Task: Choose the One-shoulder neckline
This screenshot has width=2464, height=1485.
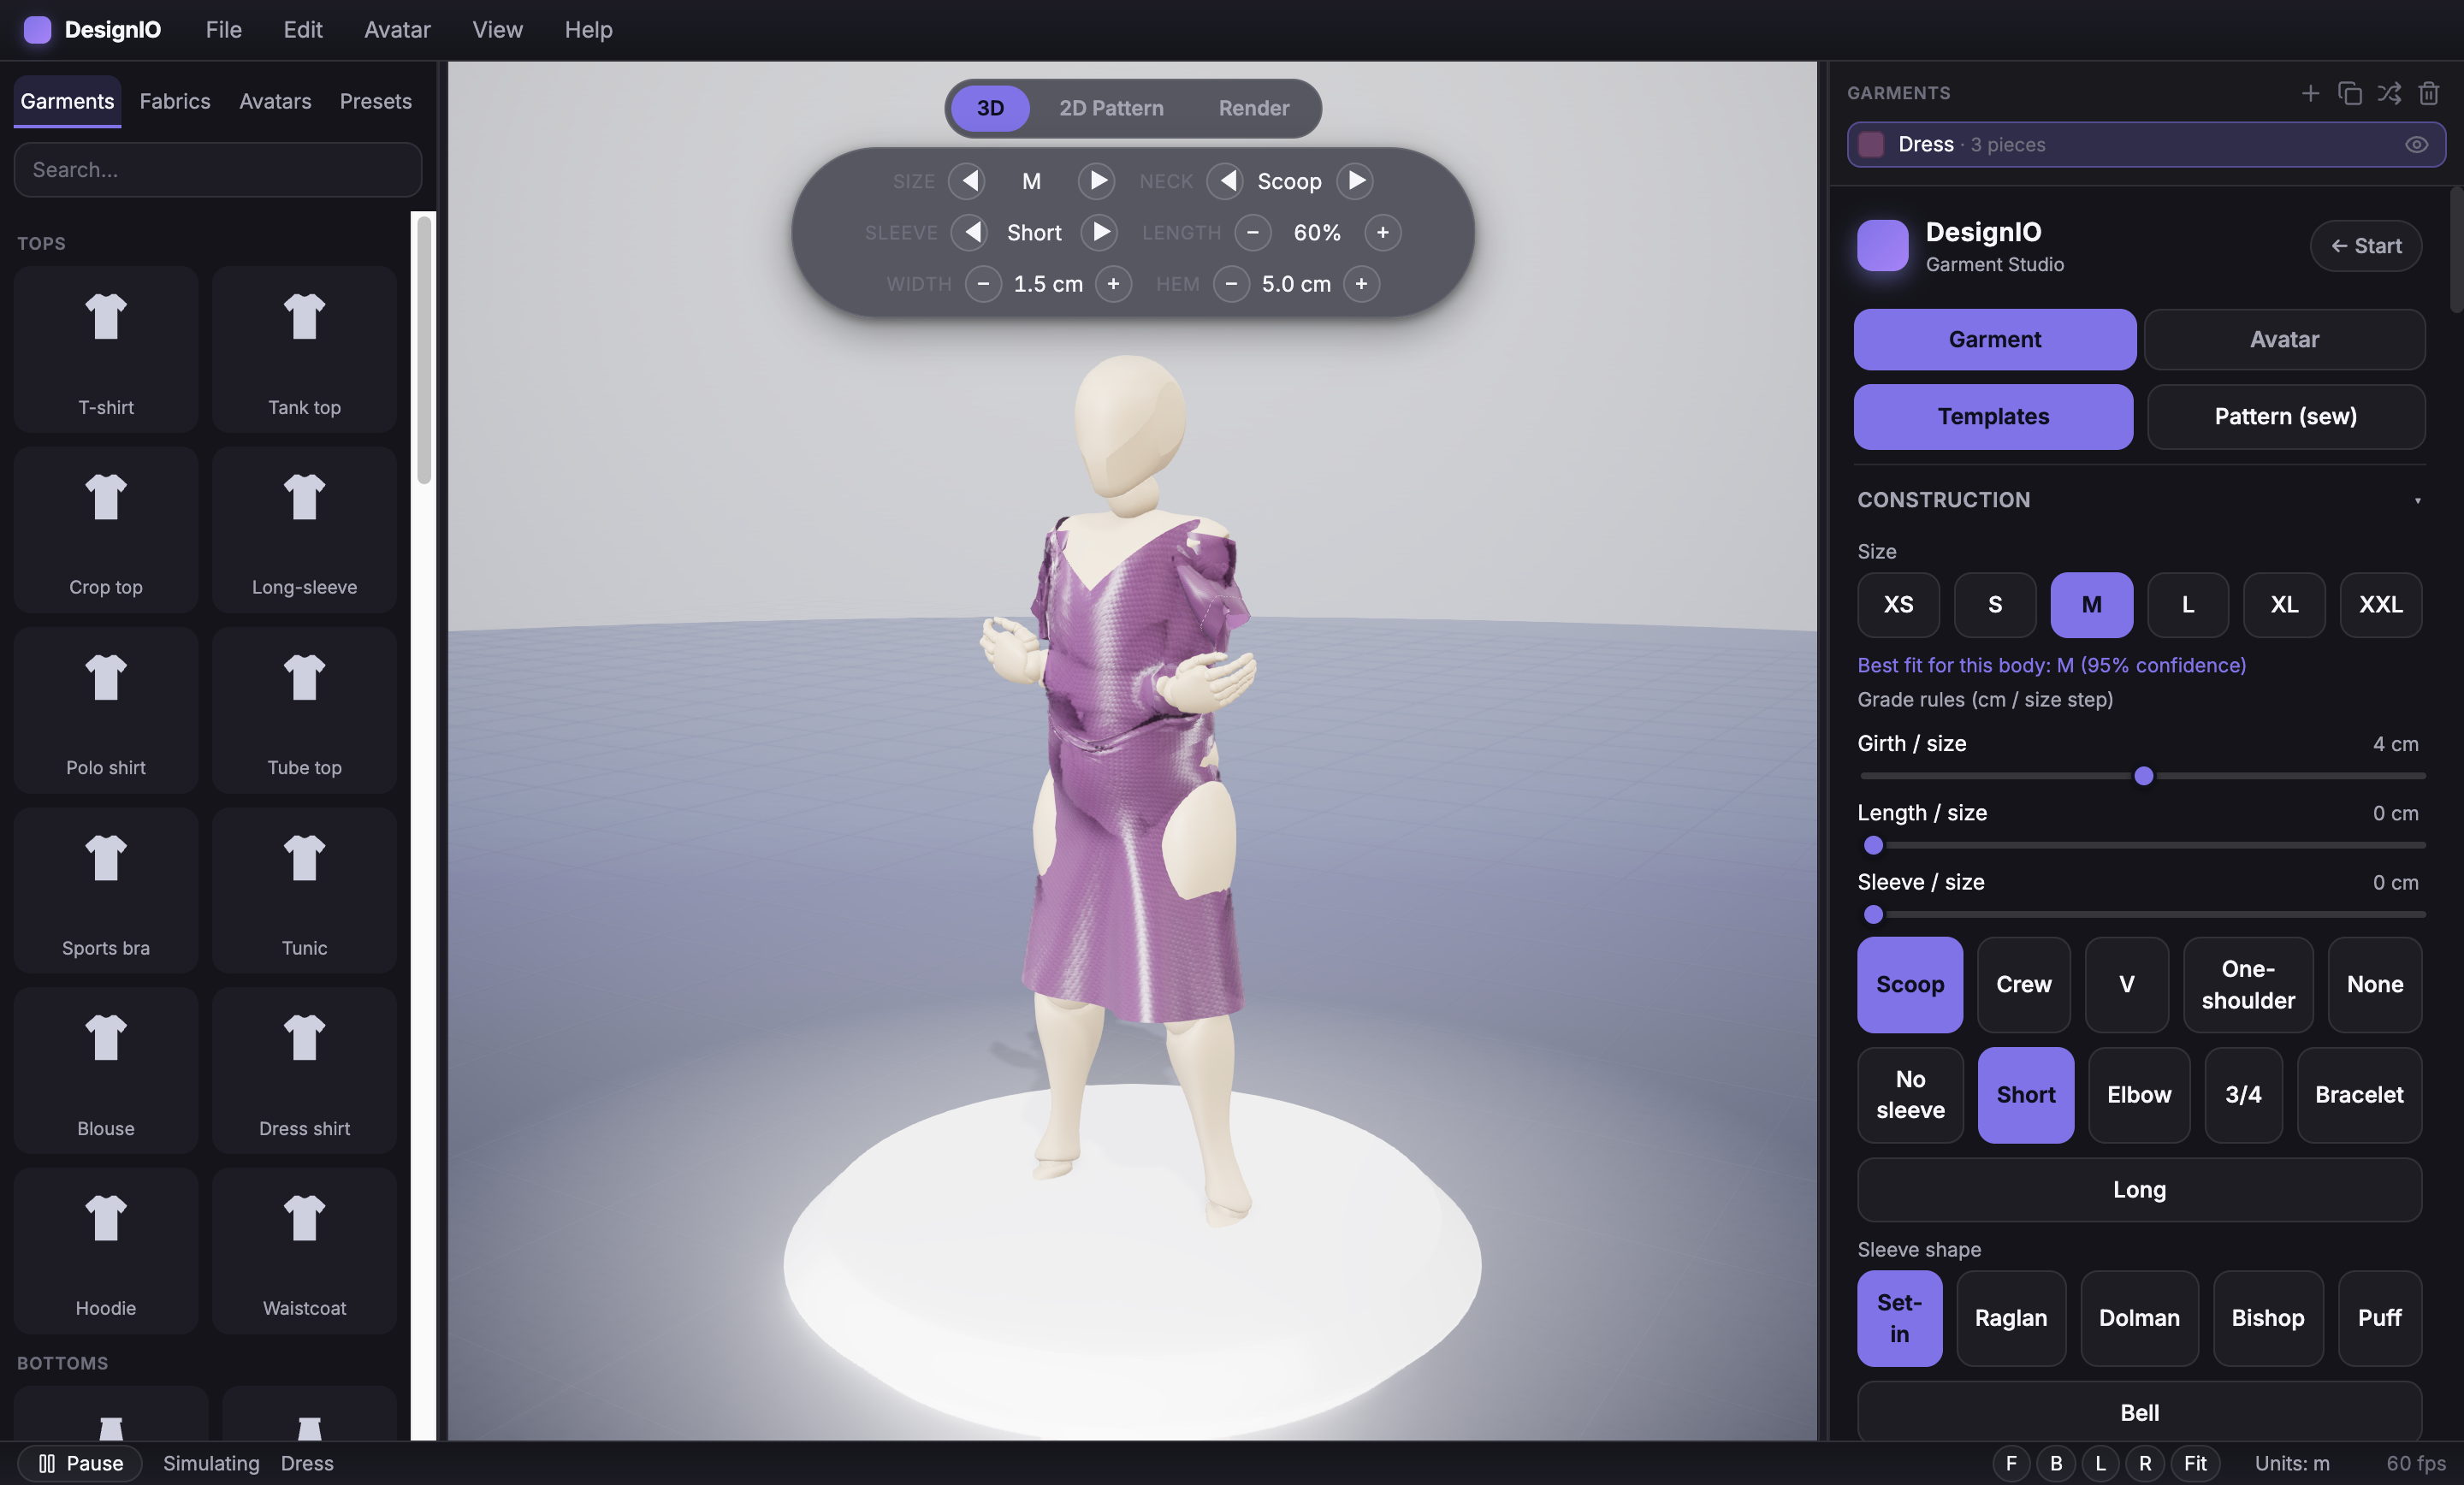Action: 2248,985
